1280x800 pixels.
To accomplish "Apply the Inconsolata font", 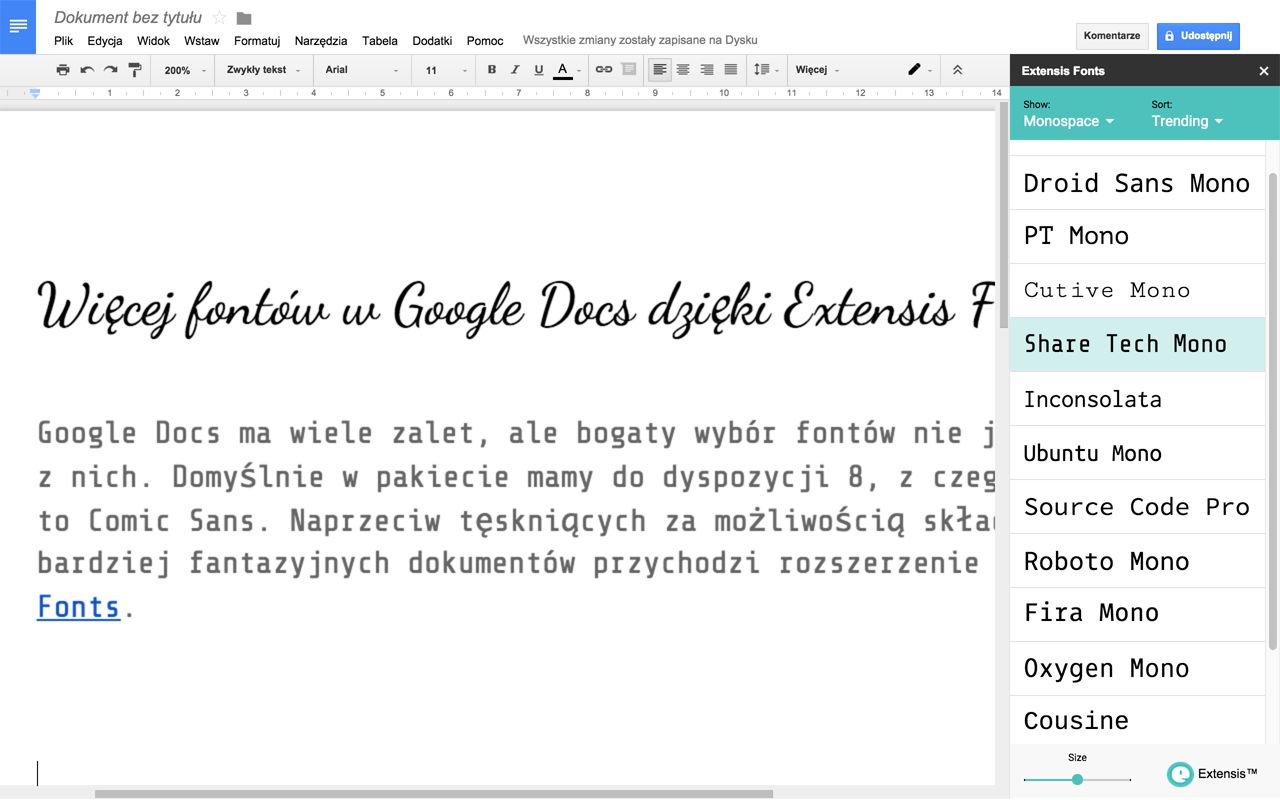I will (1137, 399).
